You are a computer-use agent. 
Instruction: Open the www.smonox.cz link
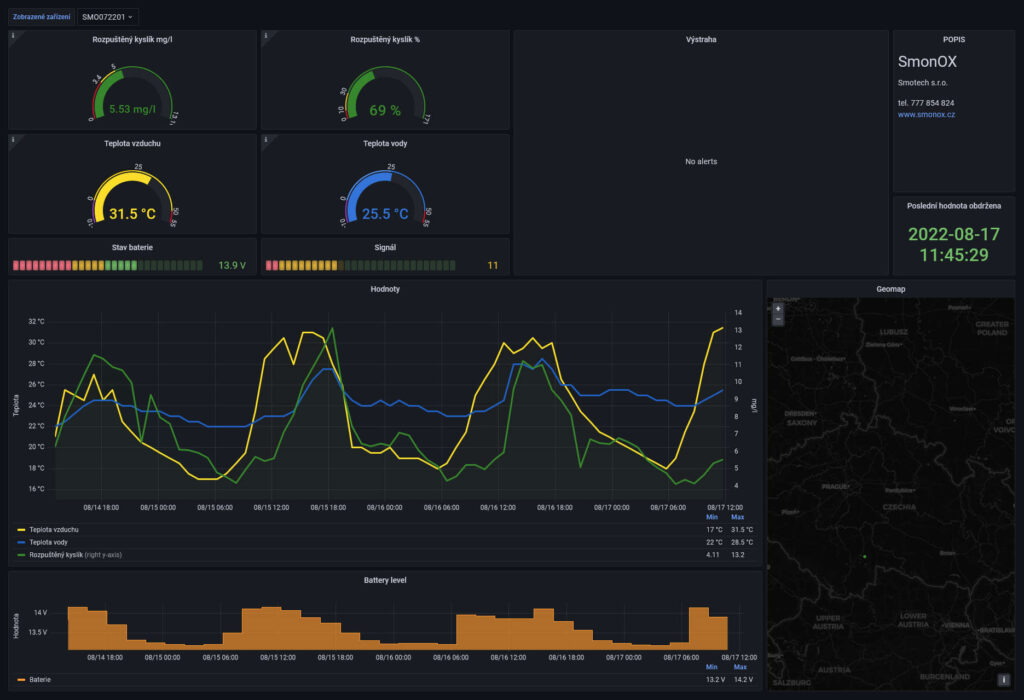point(926,115)
